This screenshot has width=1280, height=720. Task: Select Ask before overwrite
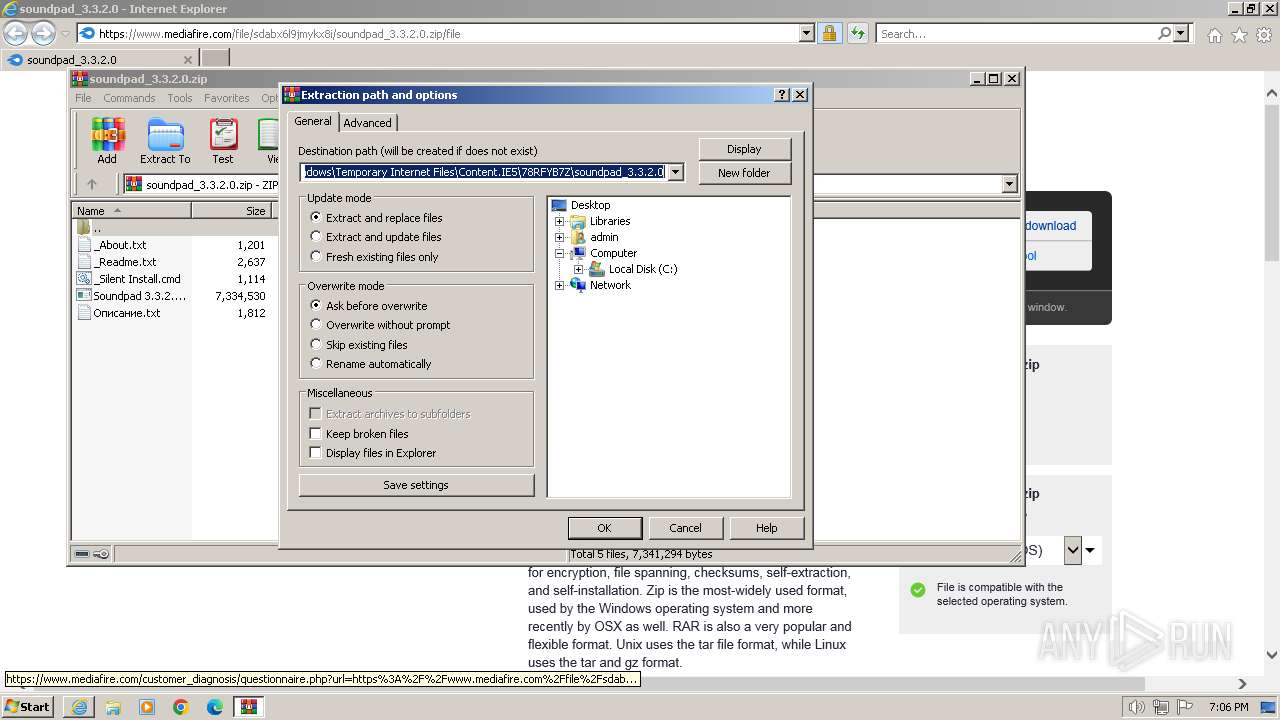316,305
